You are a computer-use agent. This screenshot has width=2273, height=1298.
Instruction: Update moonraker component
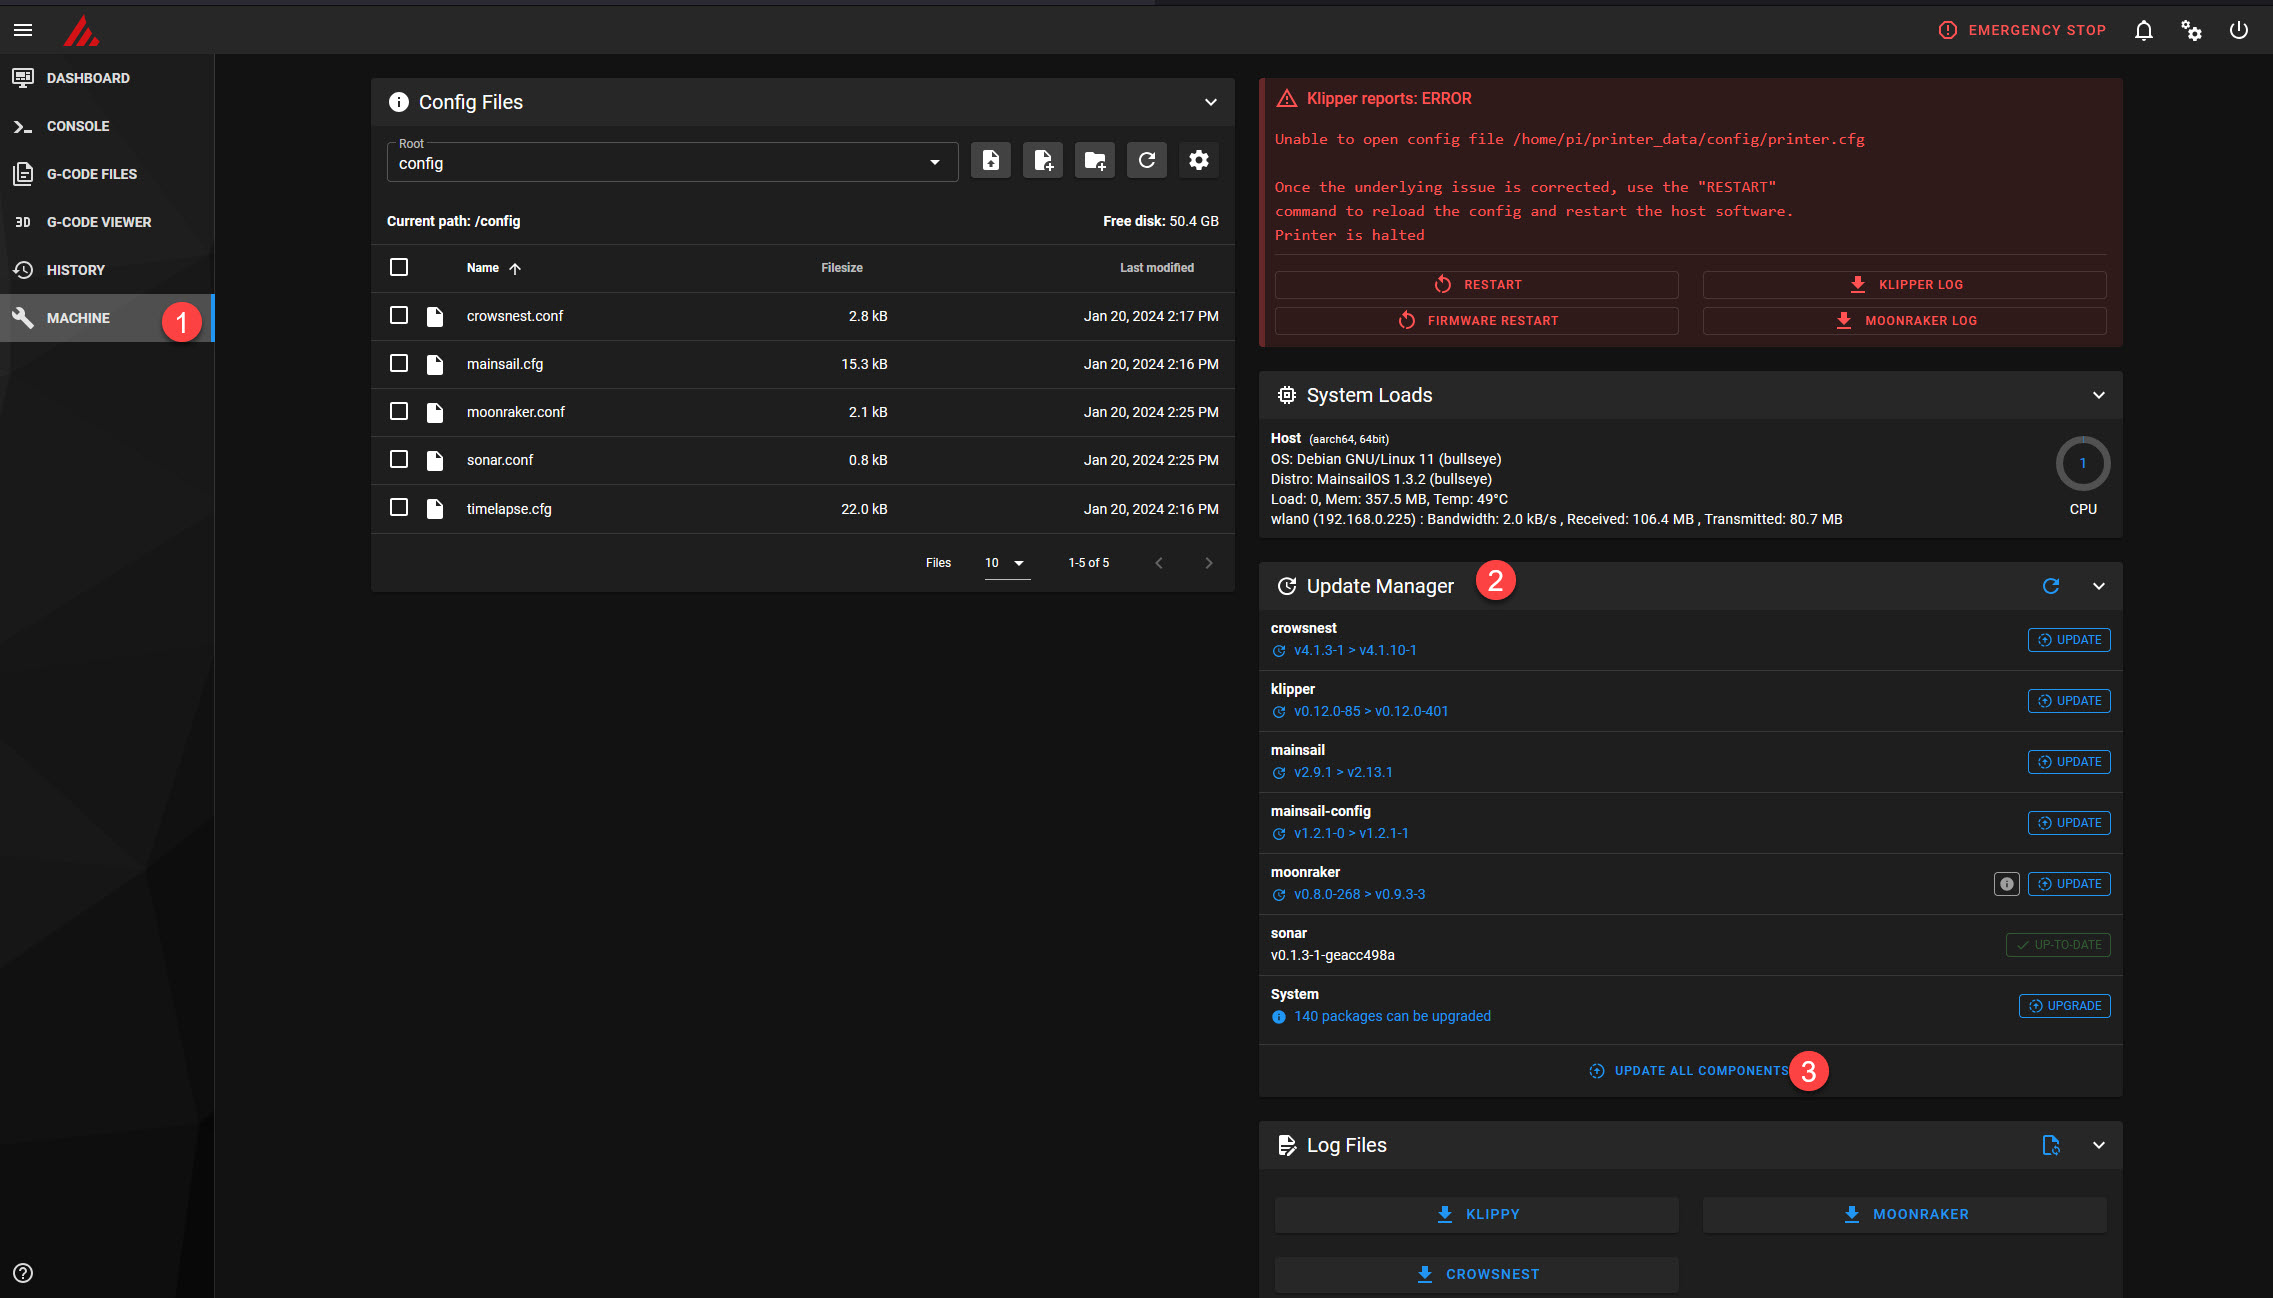tap(2069, 884)
